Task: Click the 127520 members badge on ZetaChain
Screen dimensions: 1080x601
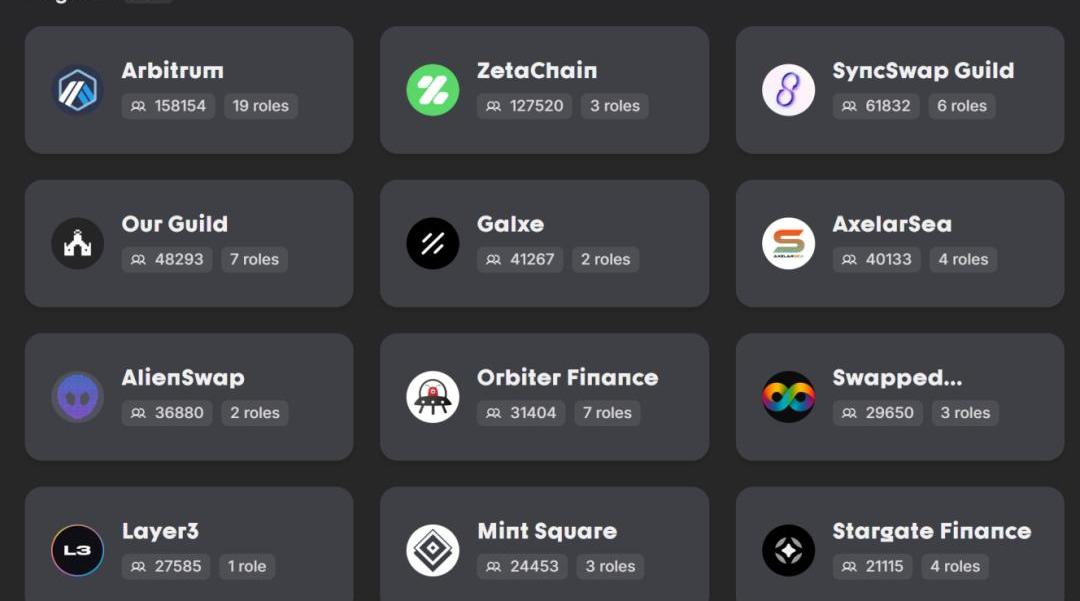Action: click(524, 106)
